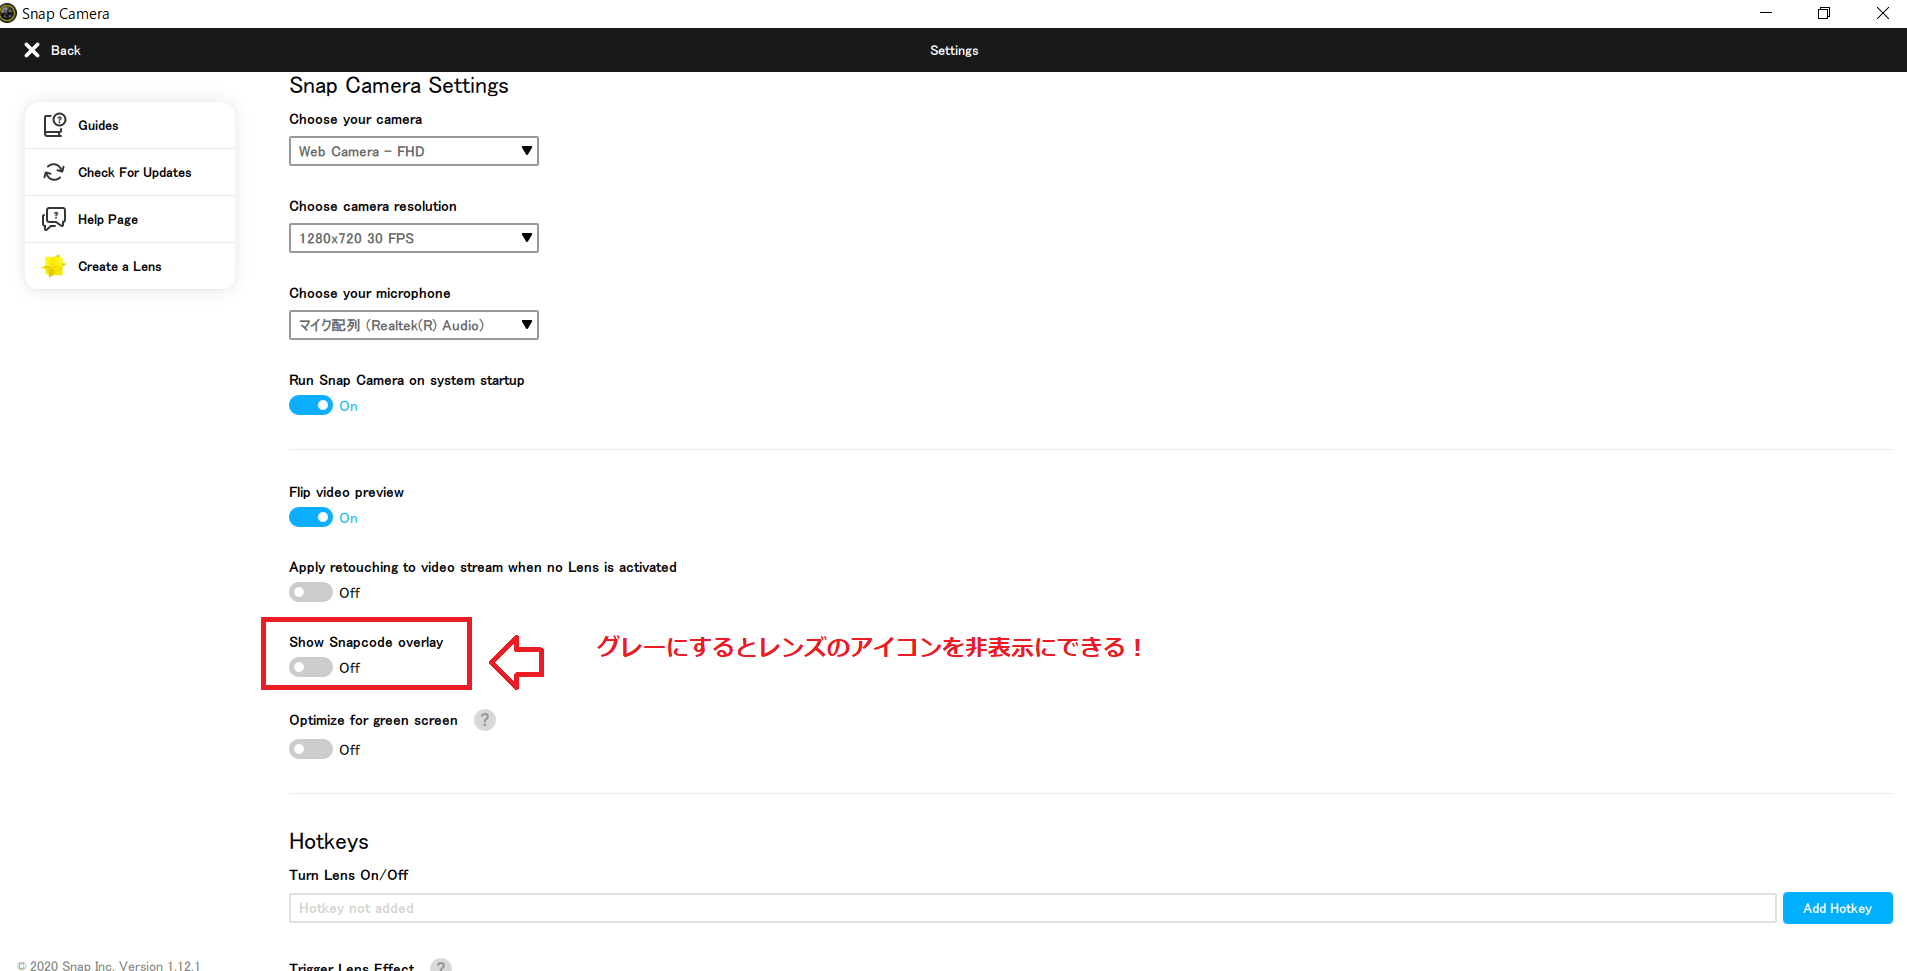Click the Turn Lens On/Off label
The image size is (1907, 971).
[x=348, y=875]
